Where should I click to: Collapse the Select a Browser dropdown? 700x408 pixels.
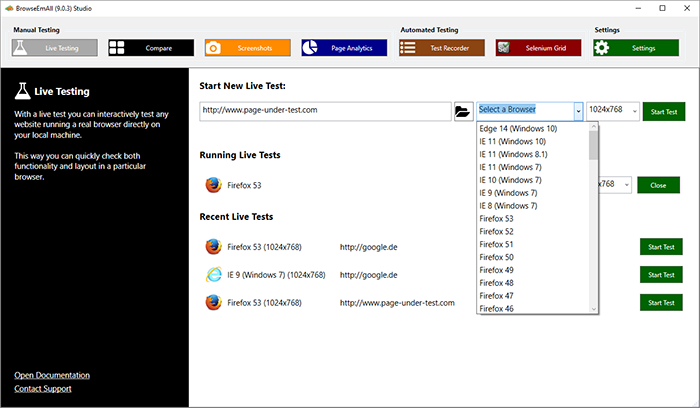[x=578, y=111]
